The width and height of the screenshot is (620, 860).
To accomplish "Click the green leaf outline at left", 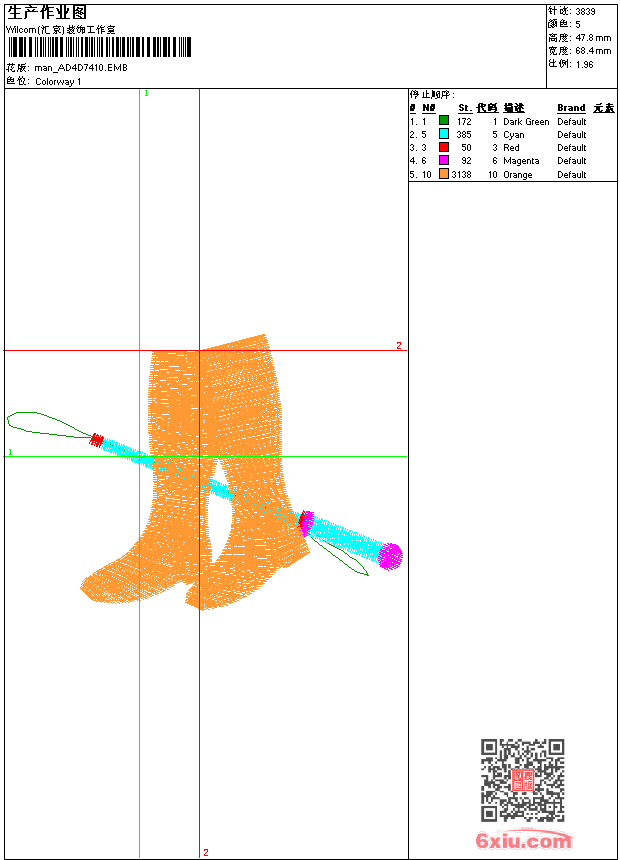I will [45, 424].
